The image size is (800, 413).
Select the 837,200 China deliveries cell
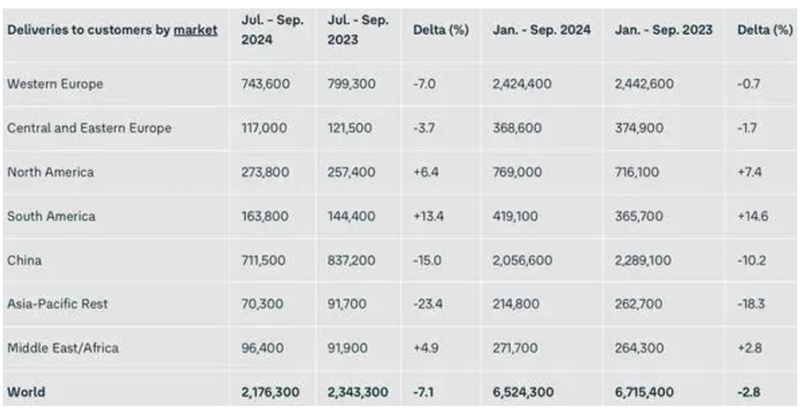(352, 260)
